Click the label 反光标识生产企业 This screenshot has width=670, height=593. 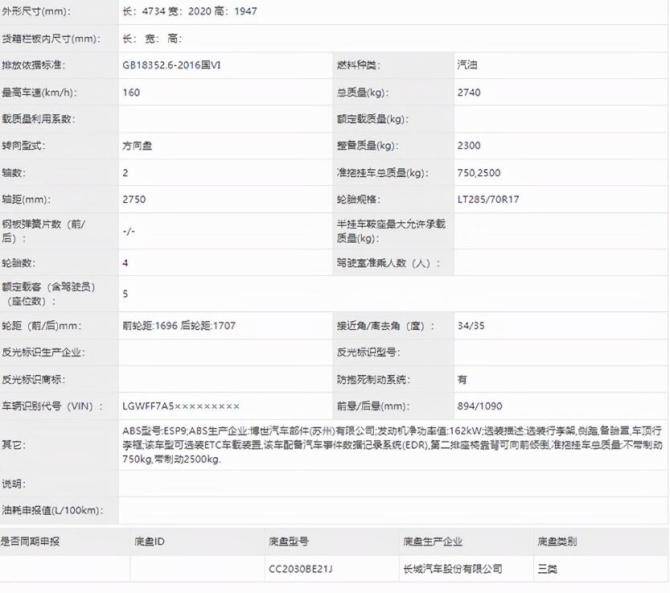tap(44, 352)
